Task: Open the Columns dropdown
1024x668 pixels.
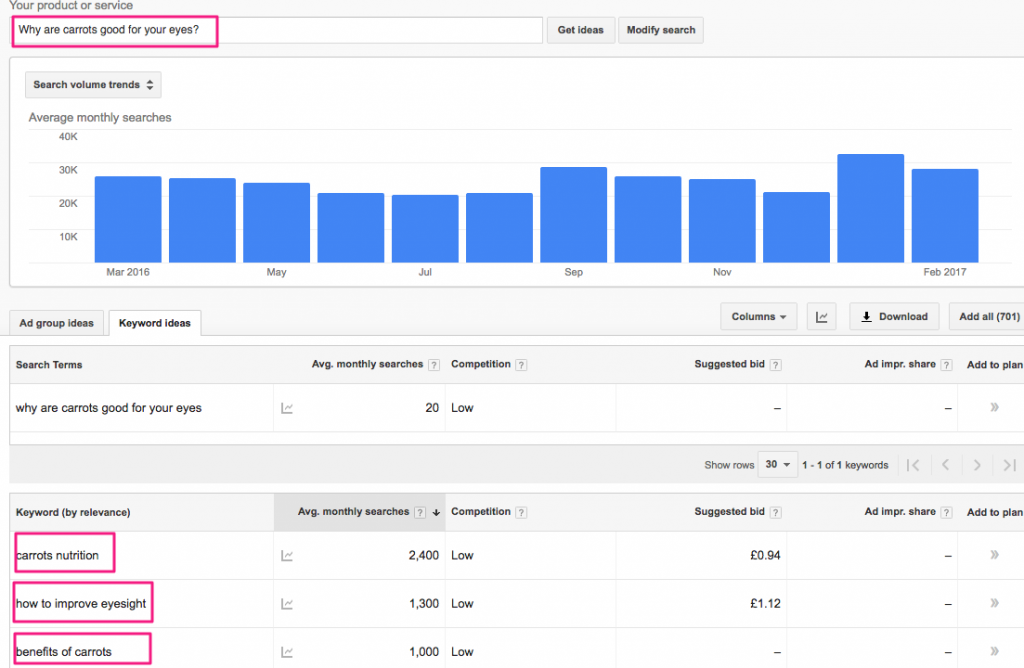Action: coord(758,316)
